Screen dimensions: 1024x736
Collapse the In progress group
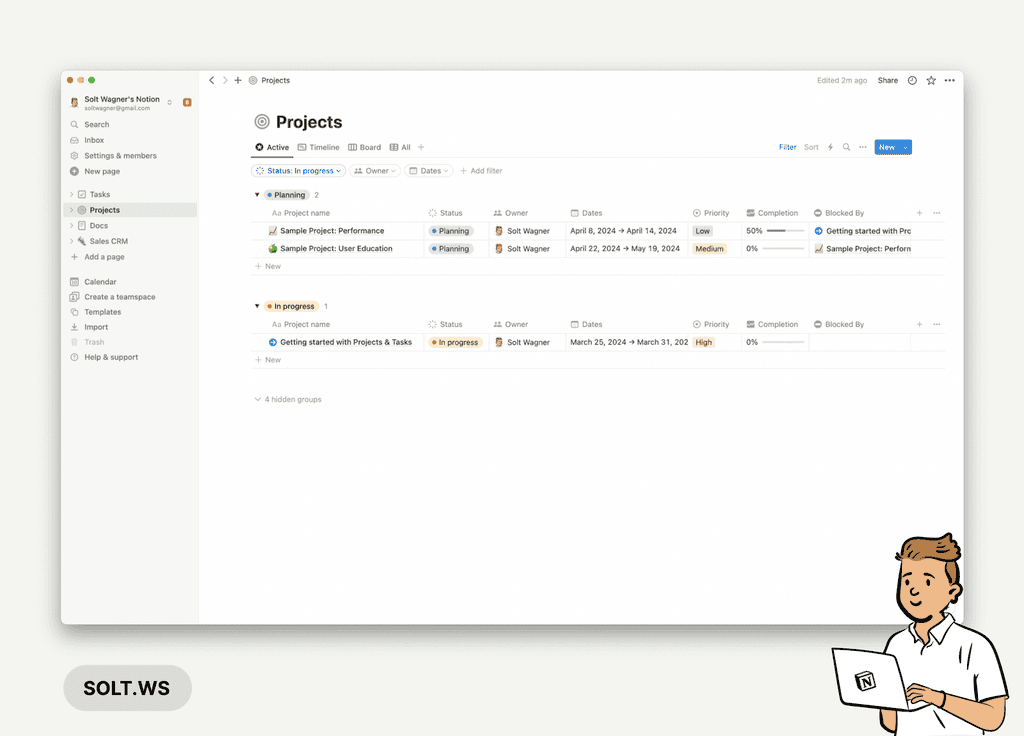(x=257, y=306)
